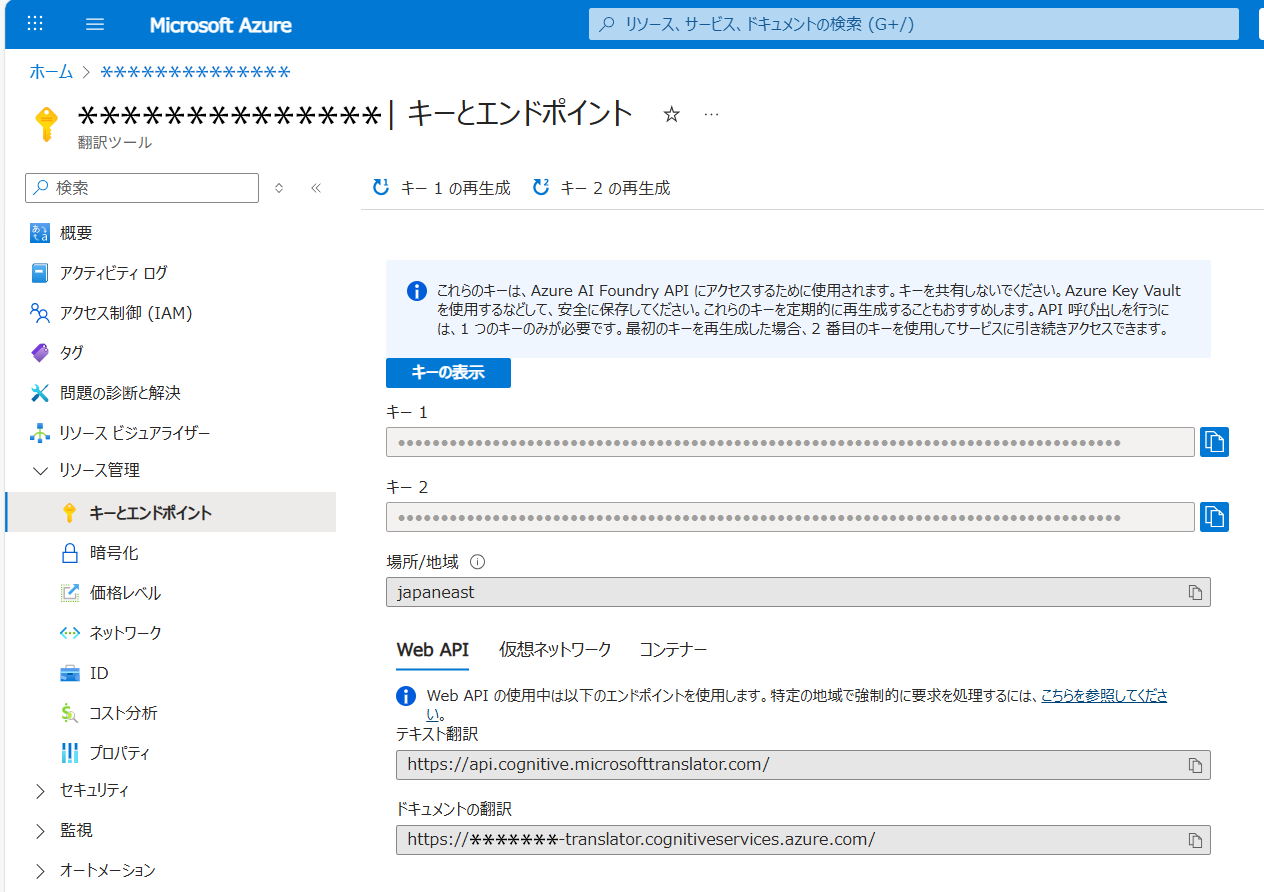This screenshot has width=1264, height=892.
Task: Copy the text translation endpoint URL
Action: (x=1195, y=765)
